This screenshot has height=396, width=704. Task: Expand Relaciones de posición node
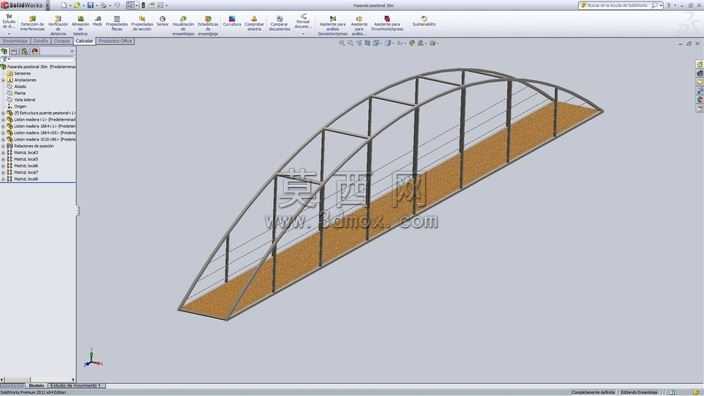pos(3,146)
